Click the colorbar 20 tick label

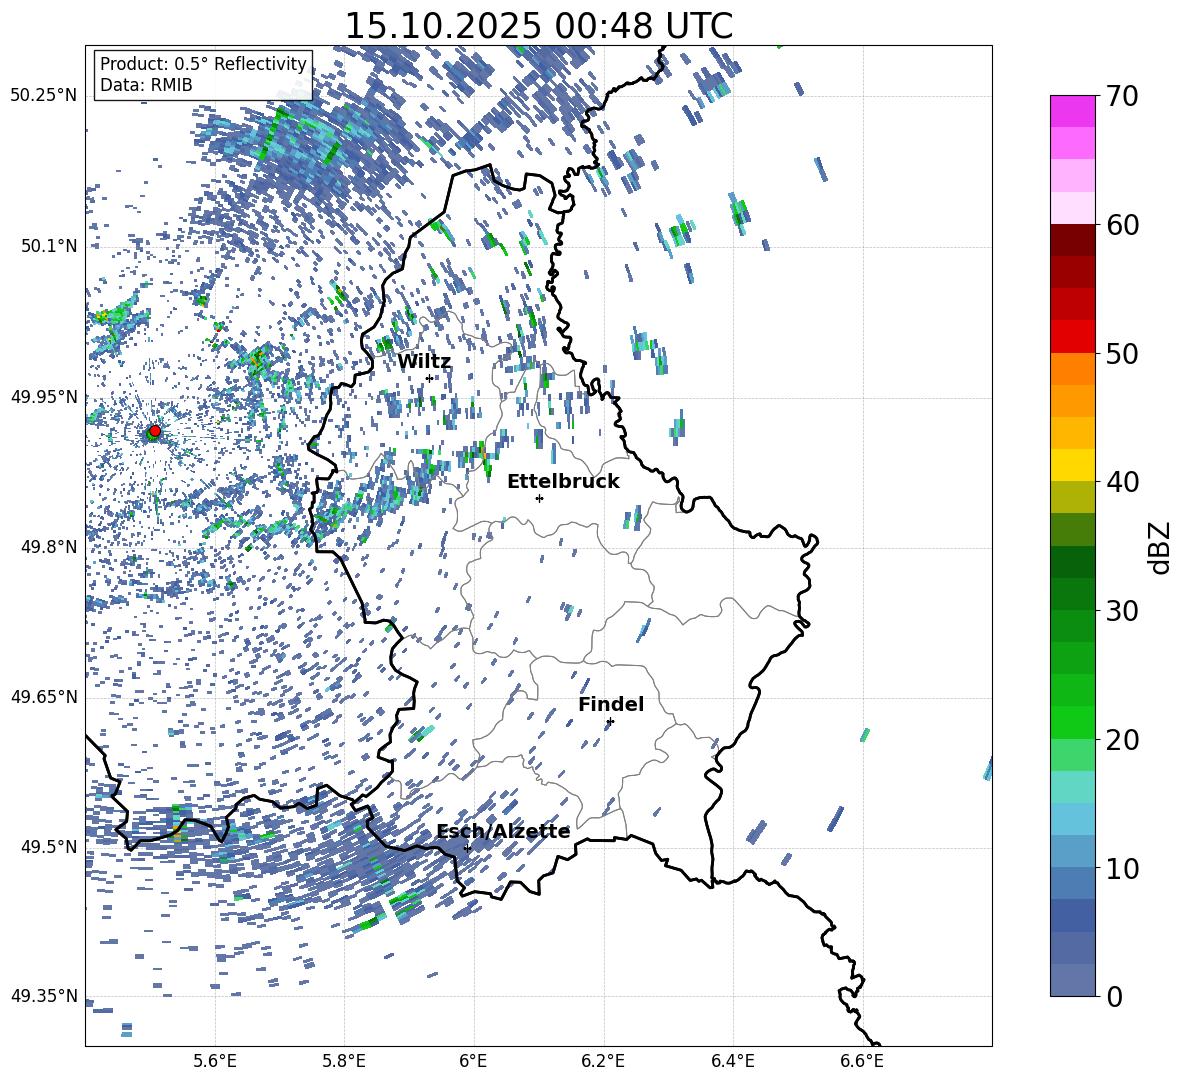1122,740
